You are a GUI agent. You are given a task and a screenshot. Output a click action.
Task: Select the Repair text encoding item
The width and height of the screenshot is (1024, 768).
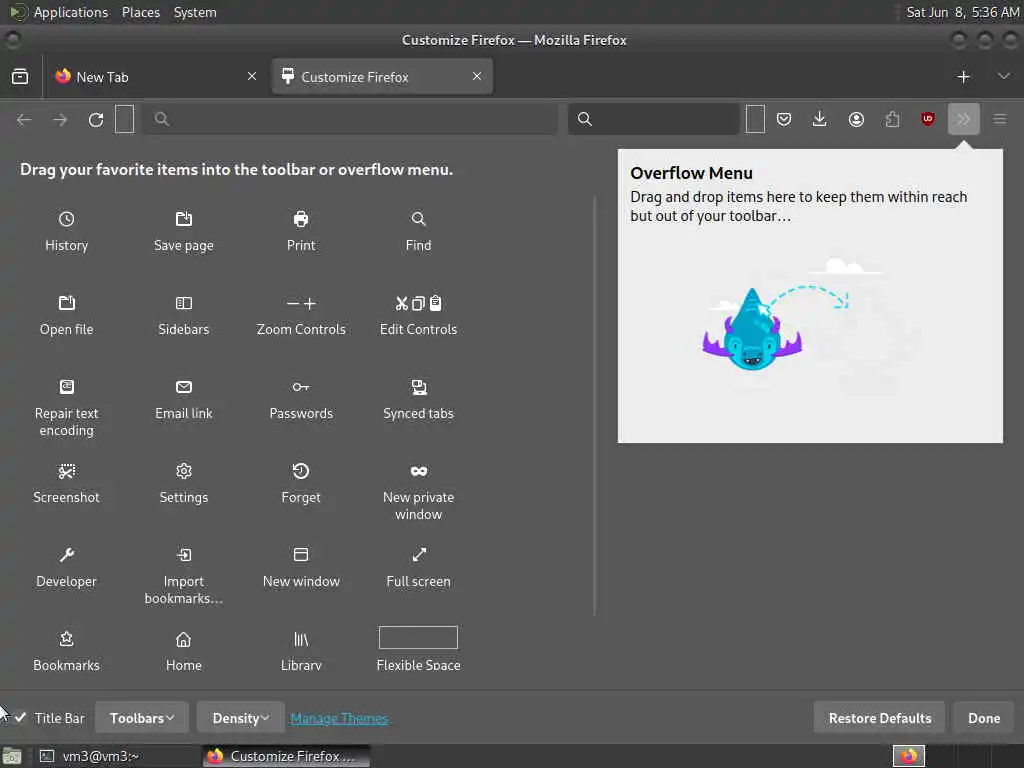[x=66, y=408]
